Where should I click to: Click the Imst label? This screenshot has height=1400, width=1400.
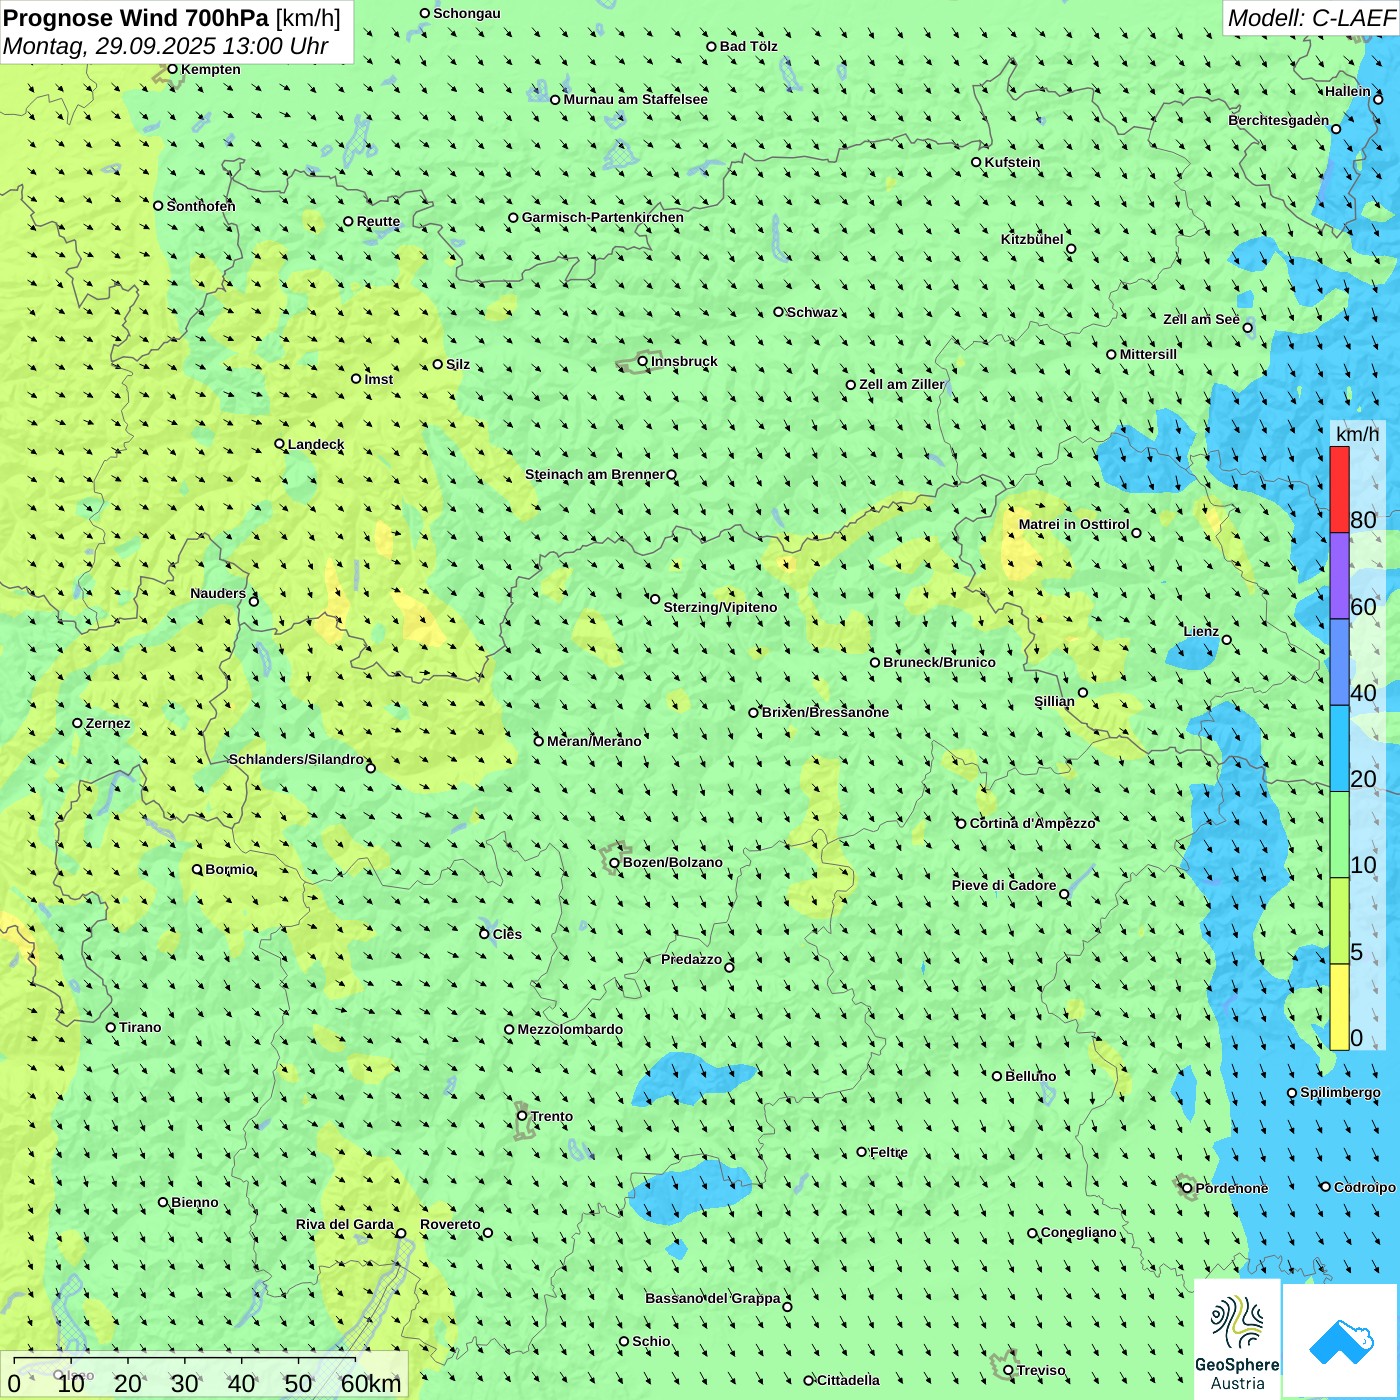[379, 379]
